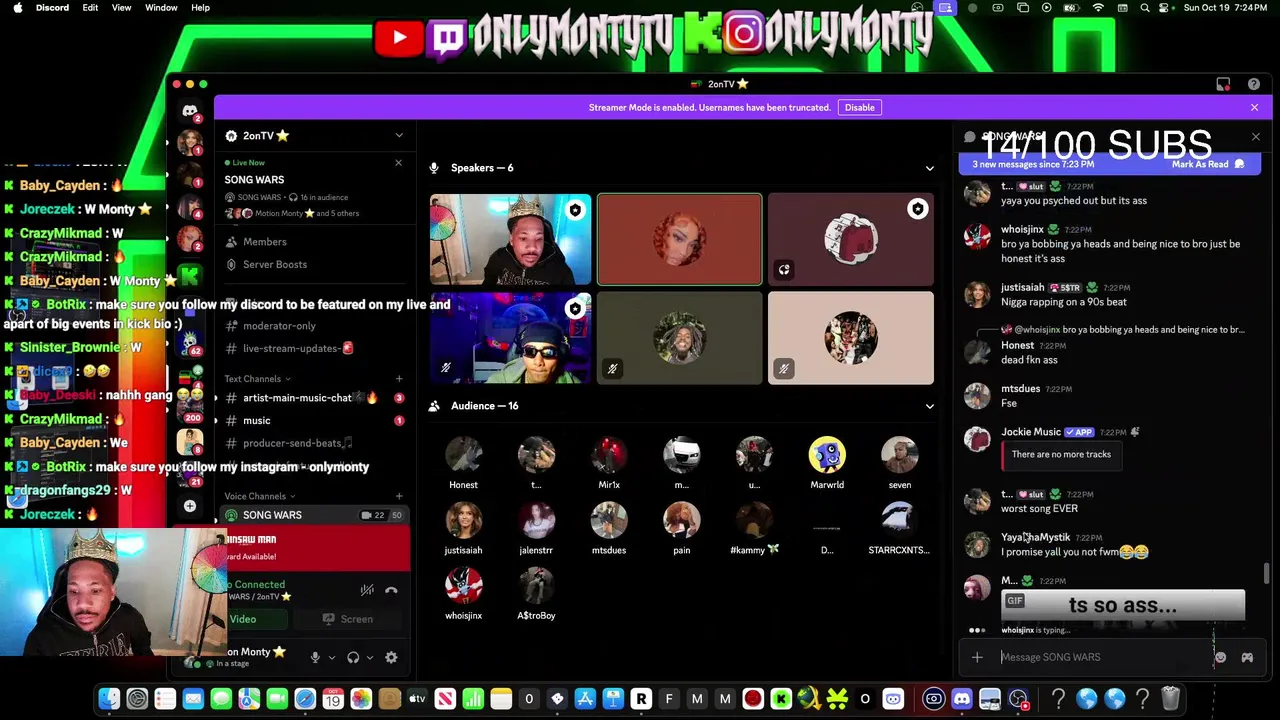
Task: Open apps/activities icon in message bar
Action: click(1247, 657)
